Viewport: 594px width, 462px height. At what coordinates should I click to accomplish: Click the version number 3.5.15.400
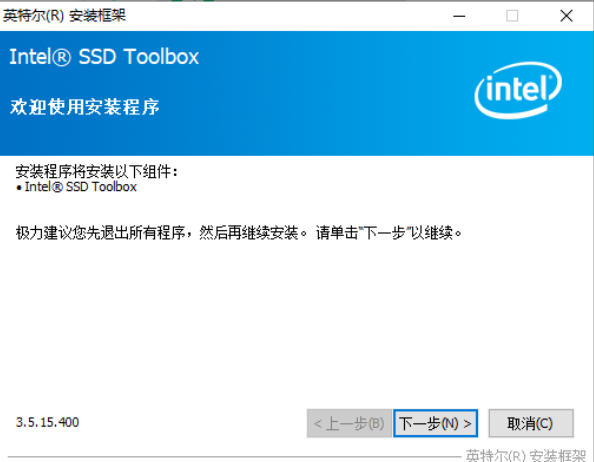pyautogui.click(x=47, y=422)
